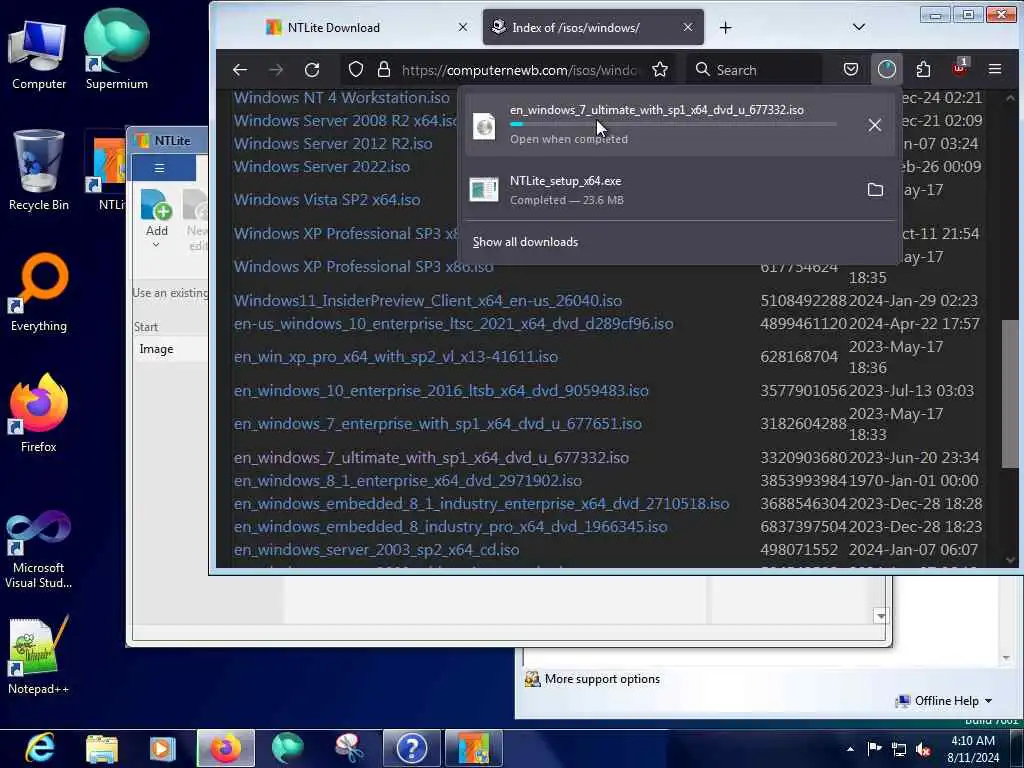This screenshot has width=1024, height=768.
Task: Open the Computer desktop icon
Action: pos(39,56)
